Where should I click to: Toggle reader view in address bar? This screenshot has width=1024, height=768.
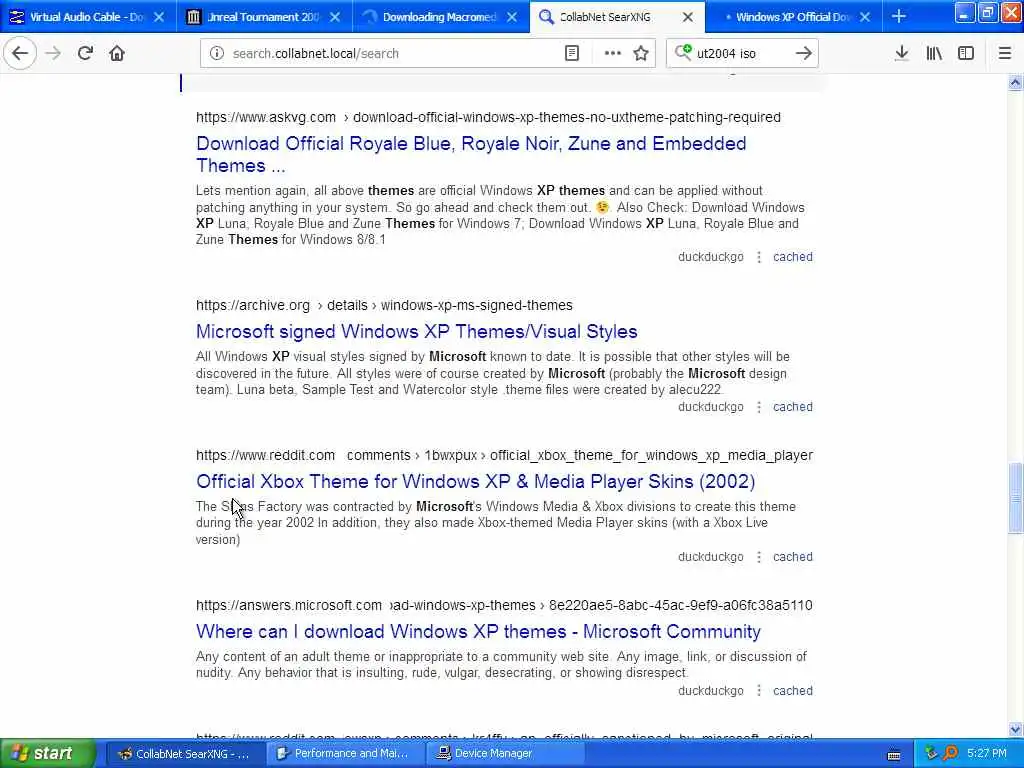point(572,53)
